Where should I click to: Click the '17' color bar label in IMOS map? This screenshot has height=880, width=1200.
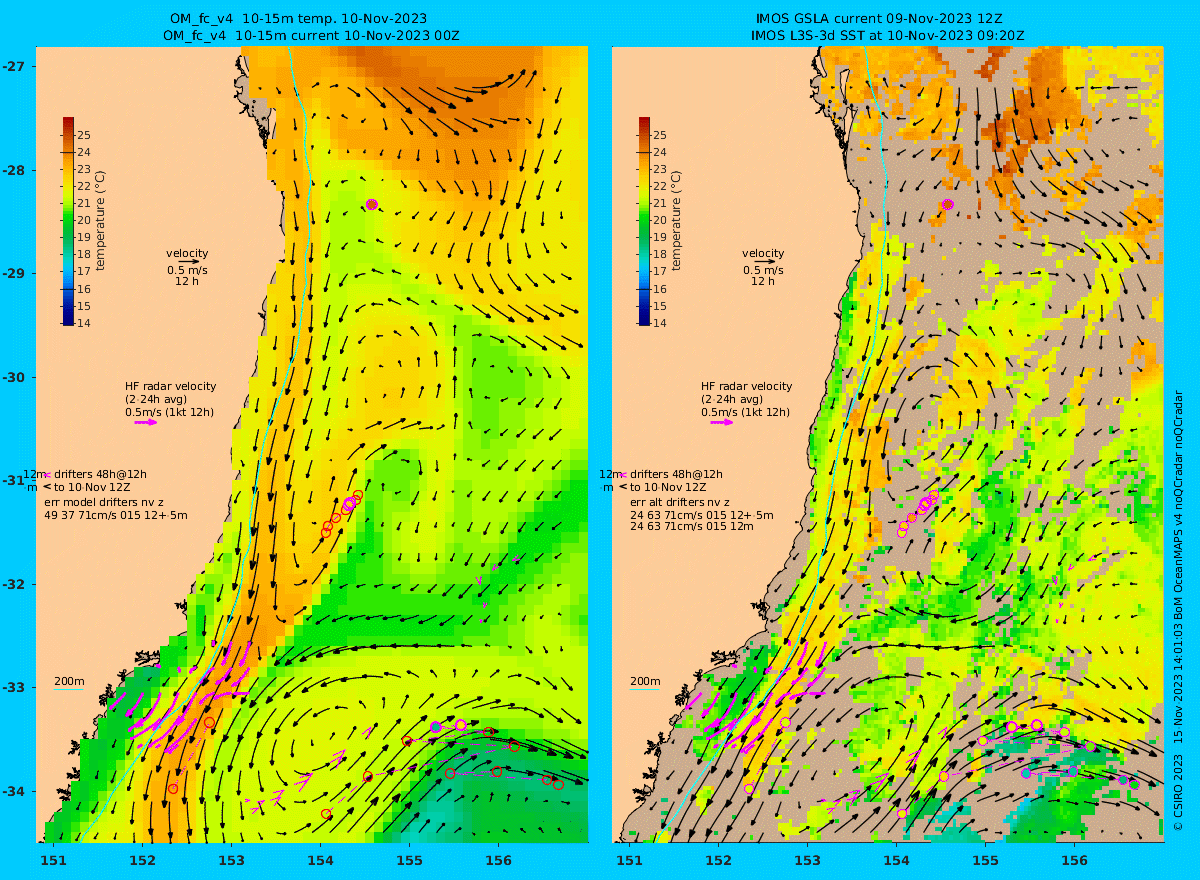tap(660, 271)
